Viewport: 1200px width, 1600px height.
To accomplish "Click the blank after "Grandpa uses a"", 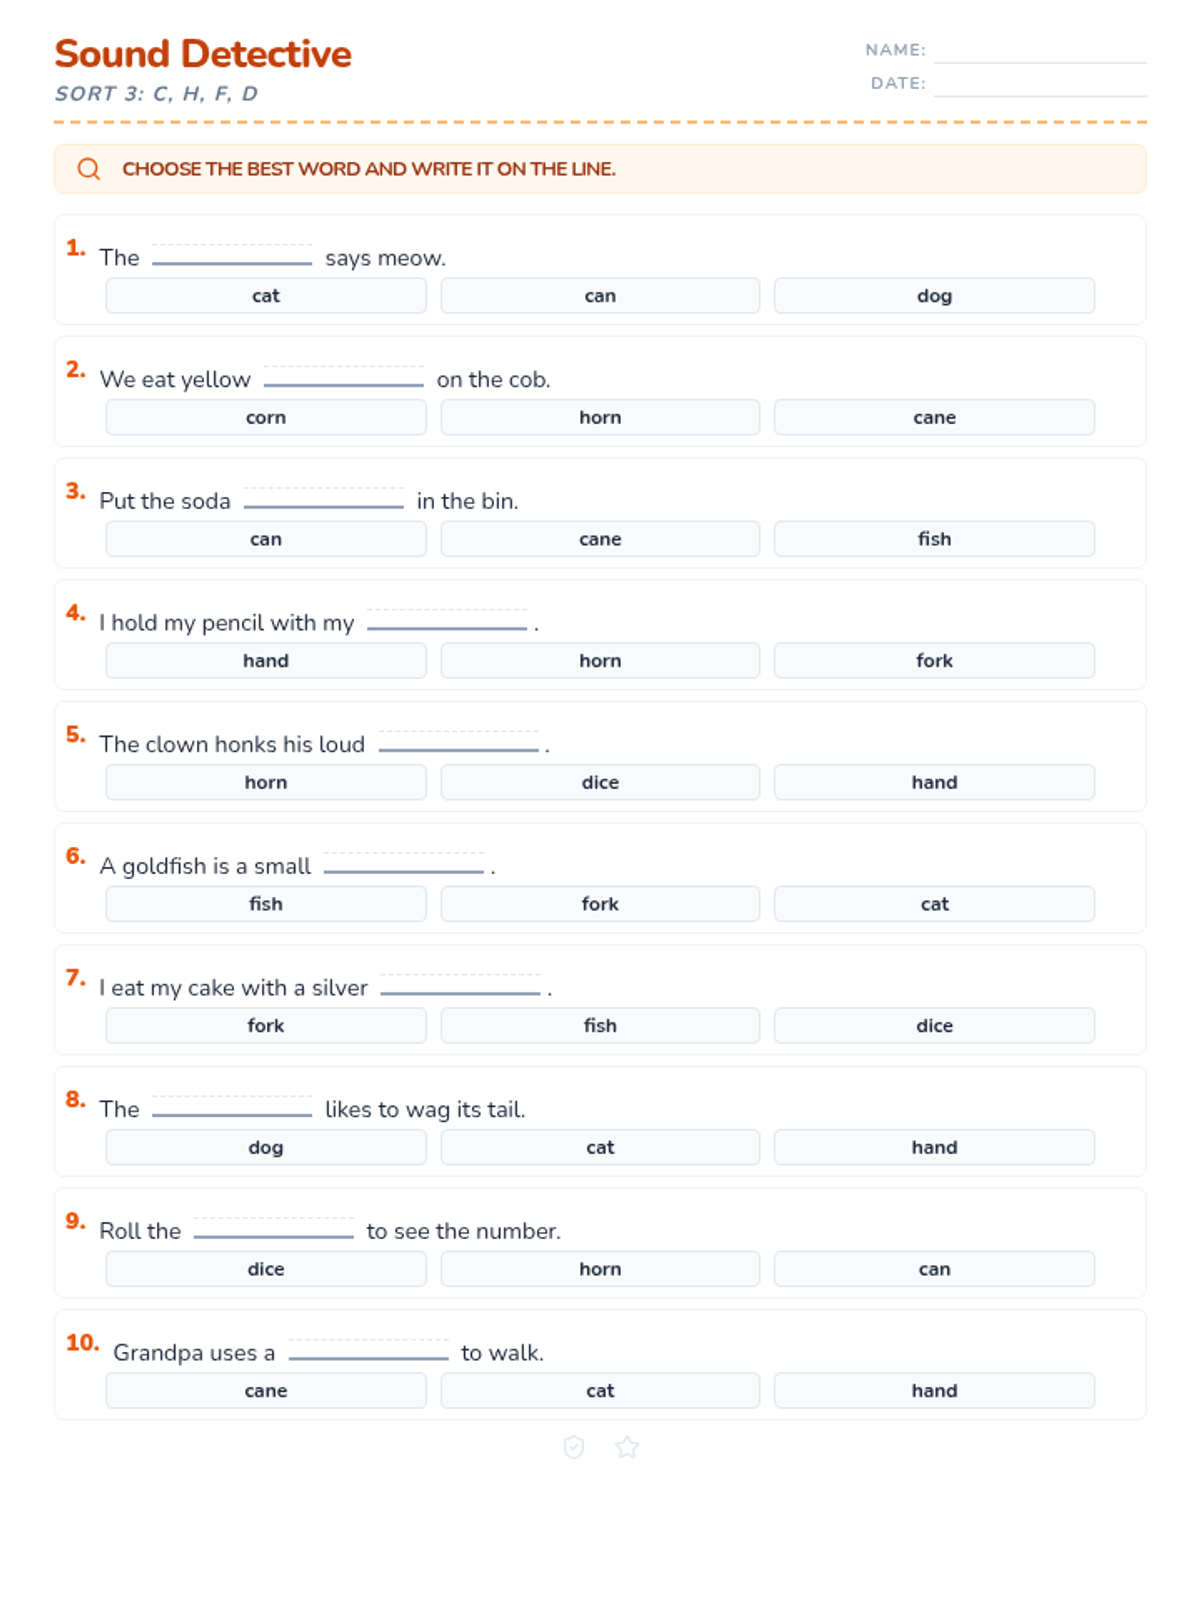I will click(368, 1351).
